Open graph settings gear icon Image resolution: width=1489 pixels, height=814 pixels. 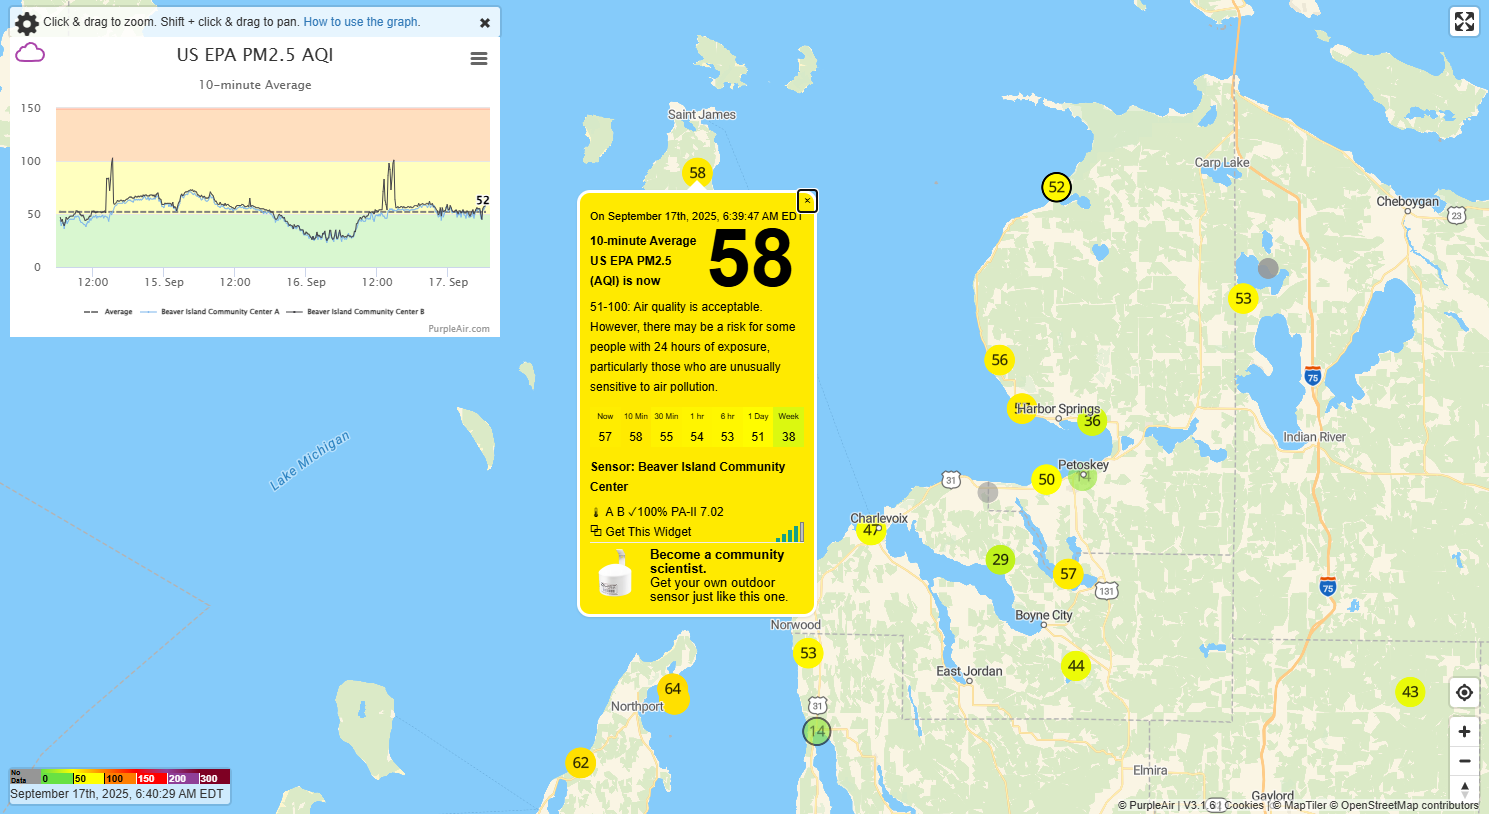pyautogui.click(x=27, y=23)
